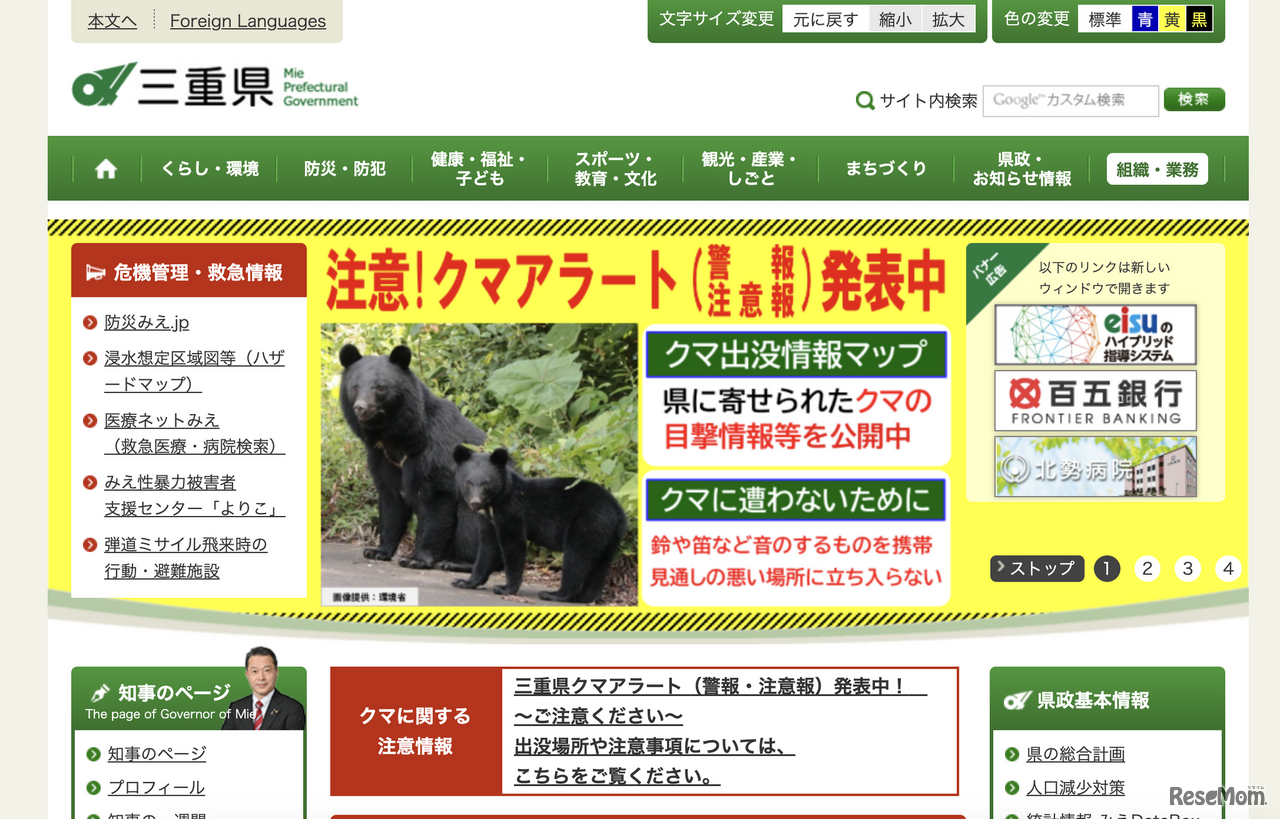Click the magnifier icon next to サイト内検索
The width and height of the screenshot is (1280, 819).
tap(864, 100)
